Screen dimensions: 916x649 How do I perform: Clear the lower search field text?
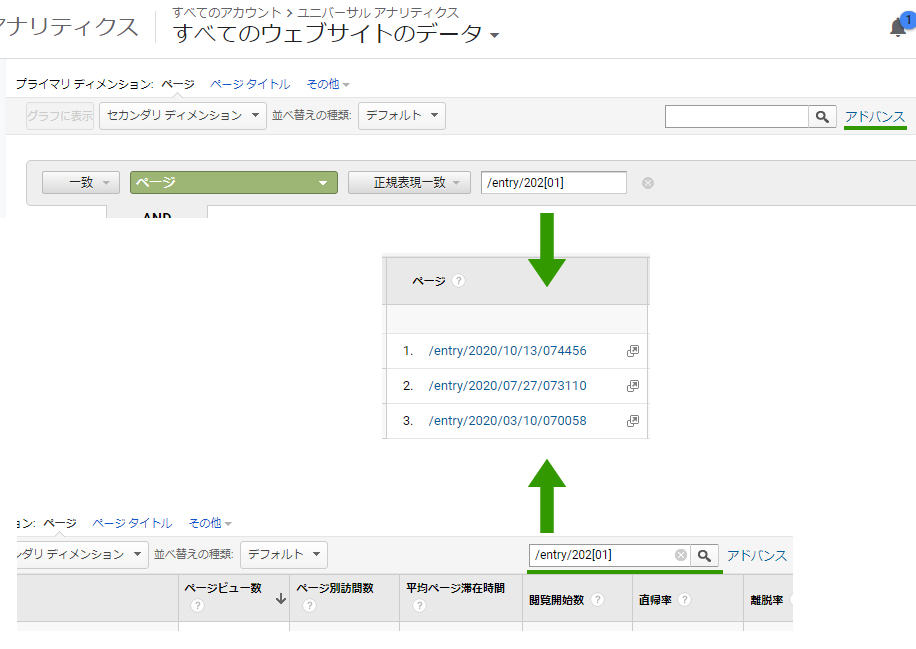point(681,555)
